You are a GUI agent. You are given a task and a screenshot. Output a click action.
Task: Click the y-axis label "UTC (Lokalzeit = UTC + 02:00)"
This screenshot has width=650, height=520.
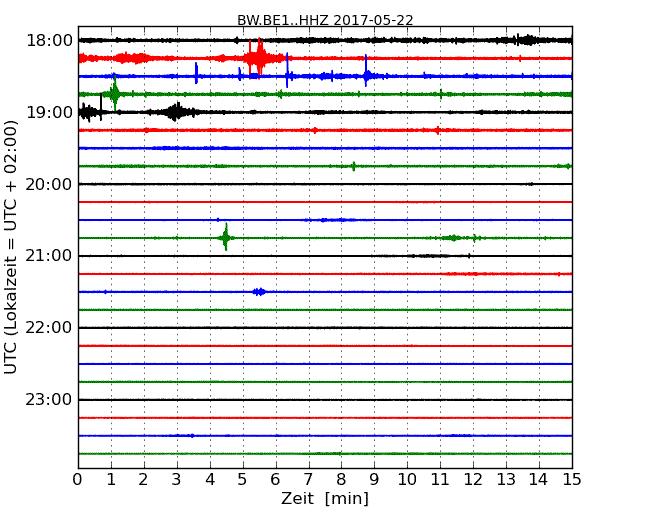(11, 247)
